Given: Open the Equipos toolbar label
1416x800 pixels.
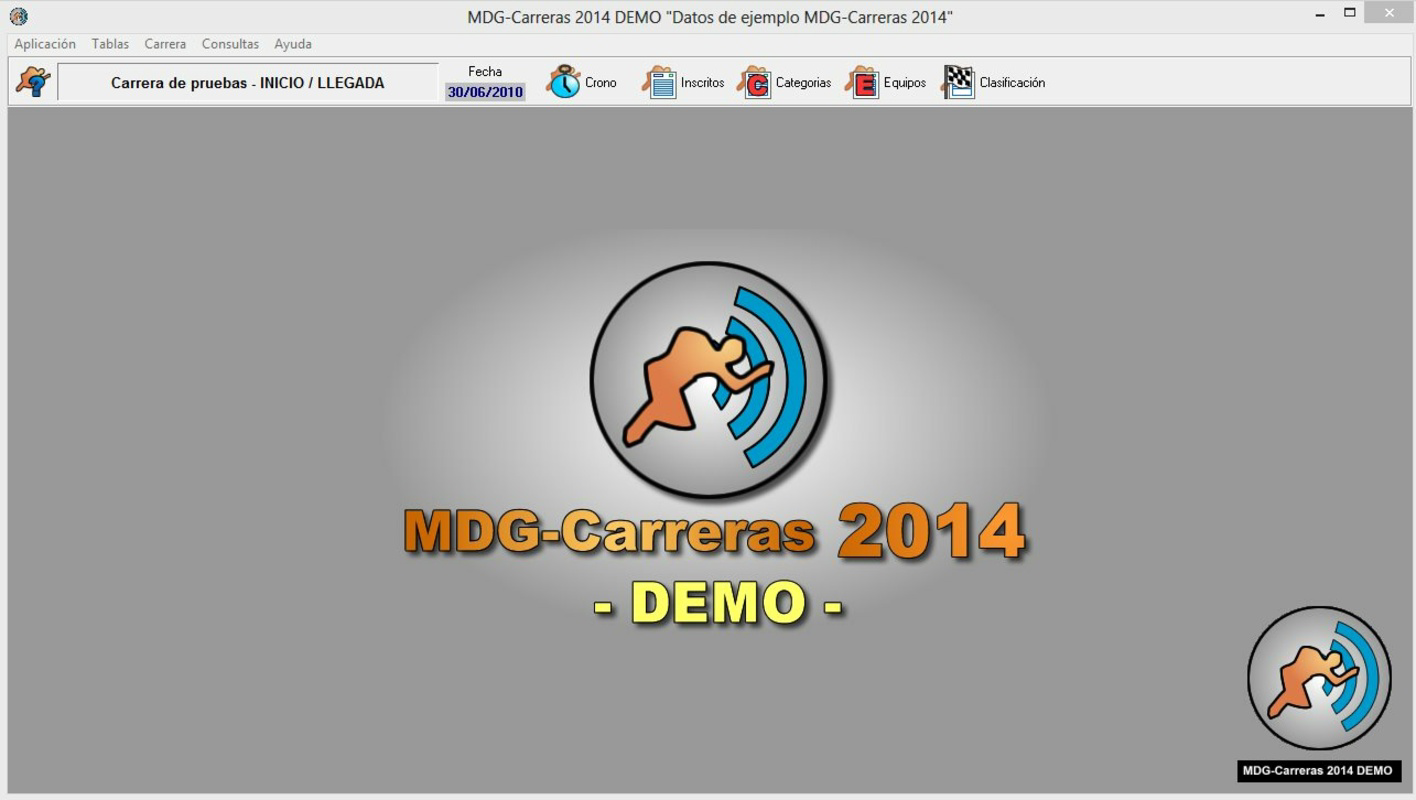Looking at the screenshot, I should click(x=905, y=83).
